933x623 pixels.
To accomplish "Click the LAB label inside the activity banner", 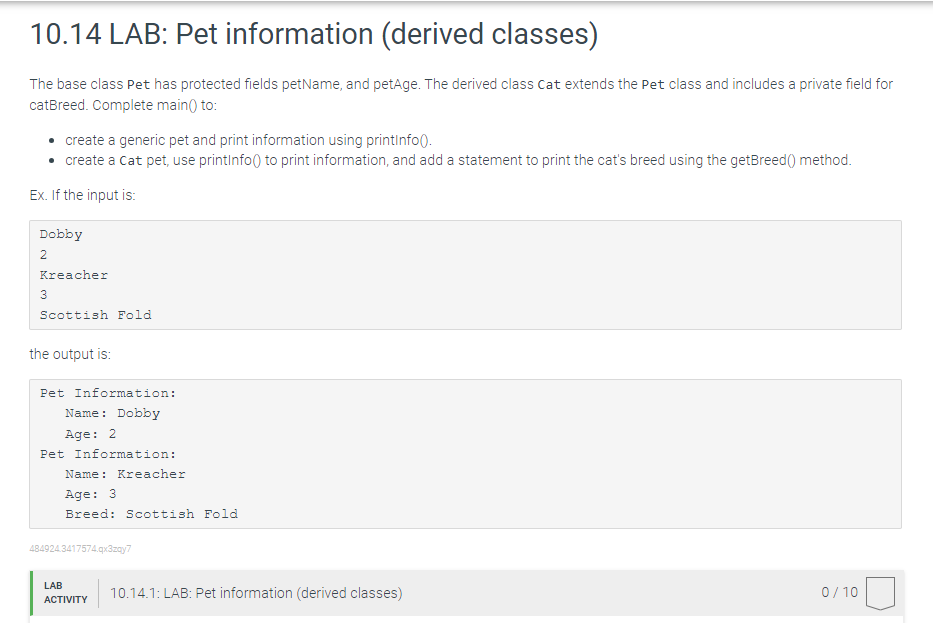I will click(52, 586).
